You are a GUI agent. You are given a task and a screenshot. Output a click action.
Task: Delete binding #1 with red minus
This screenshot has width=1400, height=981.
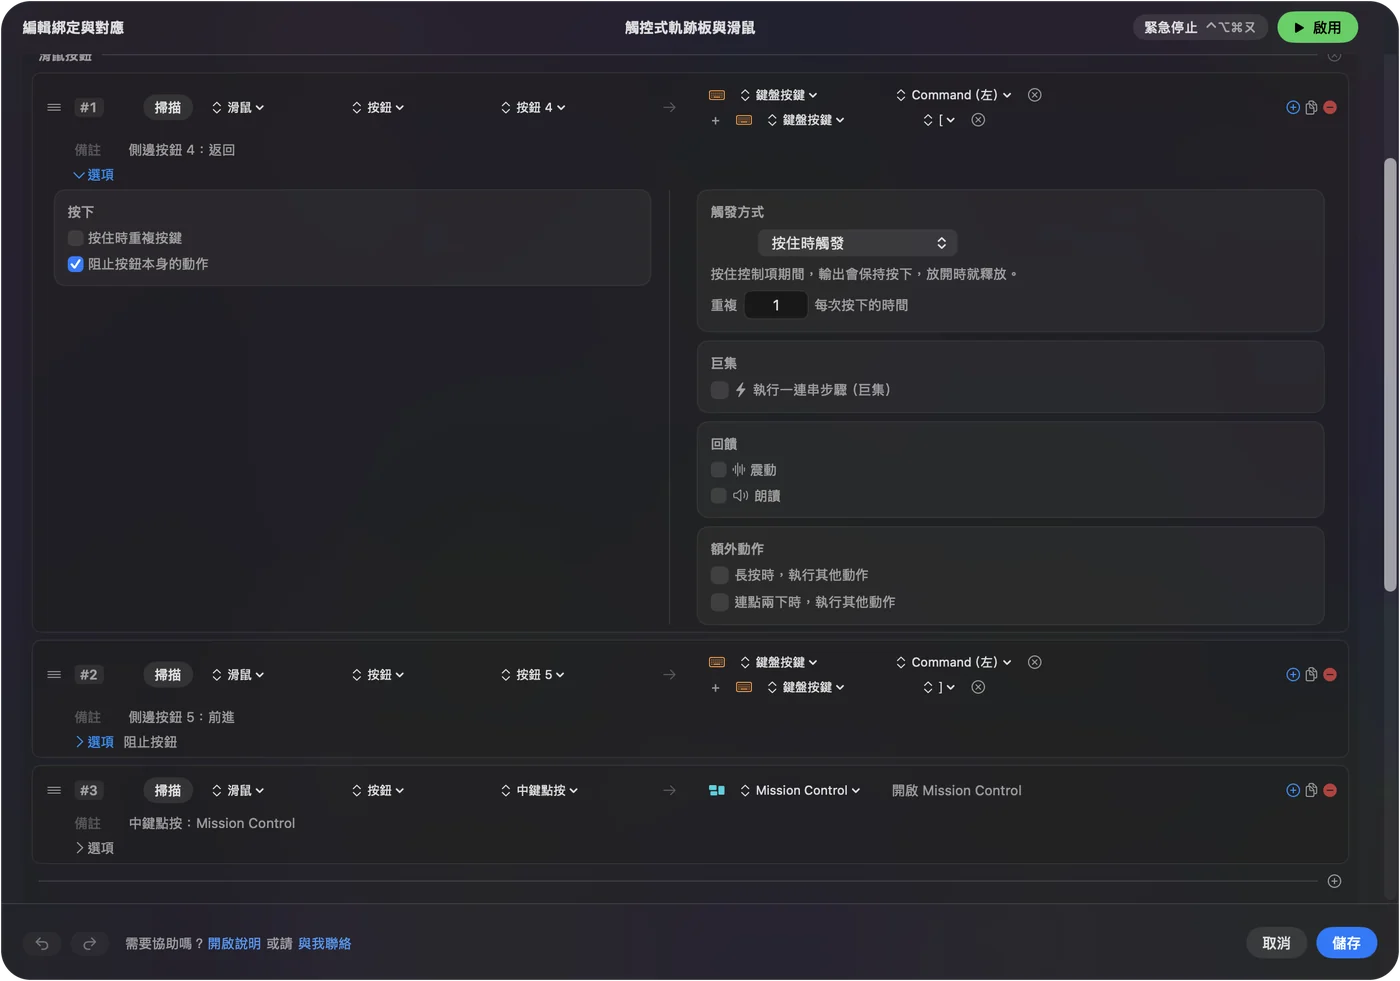coord(1330,107)
